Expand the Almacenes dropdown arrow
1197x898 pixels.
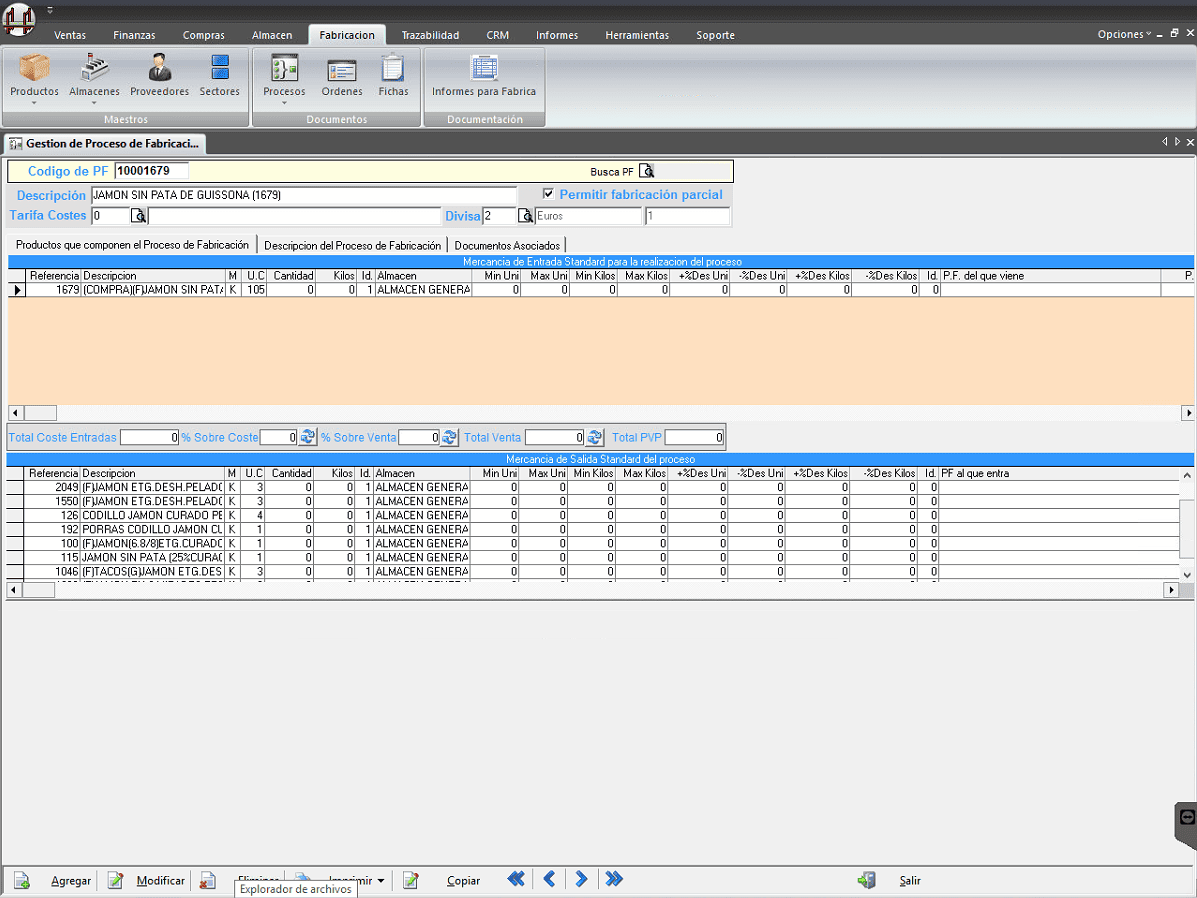coord(94,103)
